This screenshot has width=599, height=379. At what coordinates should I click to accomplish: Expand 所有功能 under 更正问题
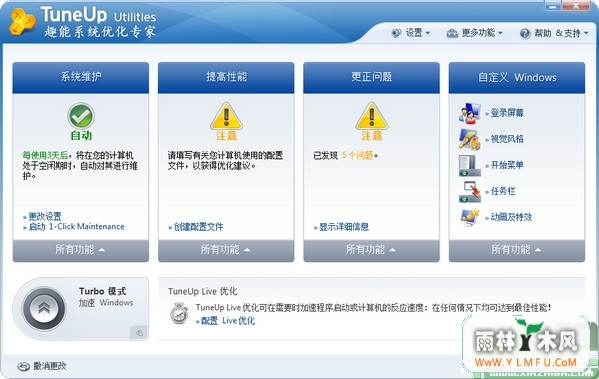(372, 250)
